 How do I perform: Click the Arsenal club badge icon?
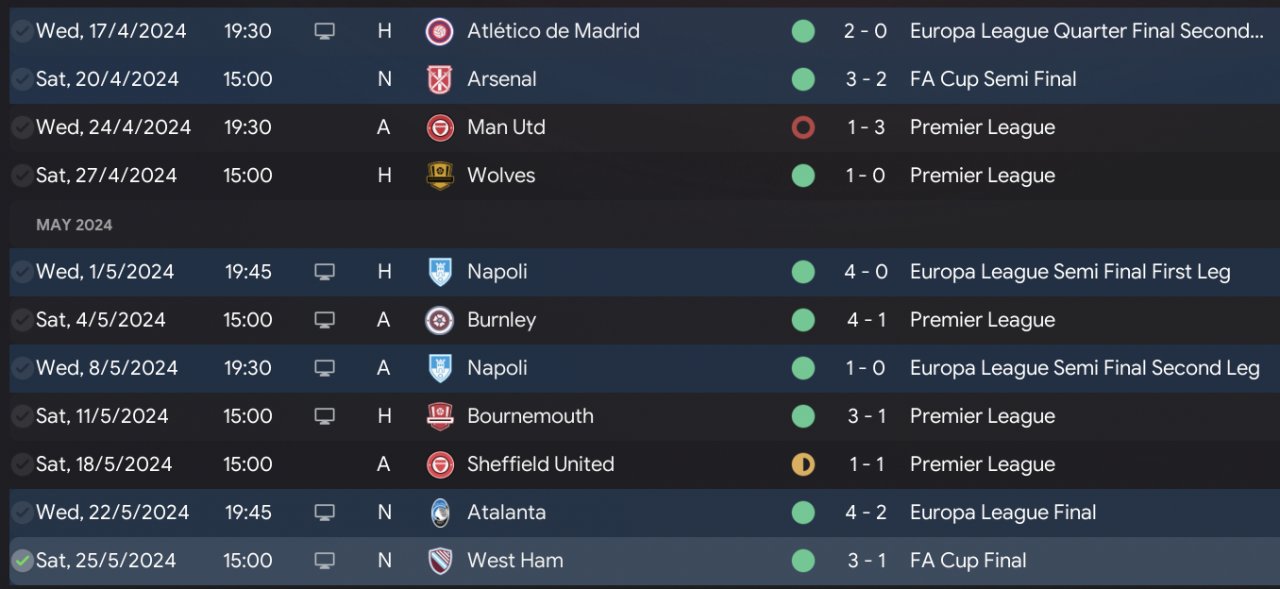[439, 79]
